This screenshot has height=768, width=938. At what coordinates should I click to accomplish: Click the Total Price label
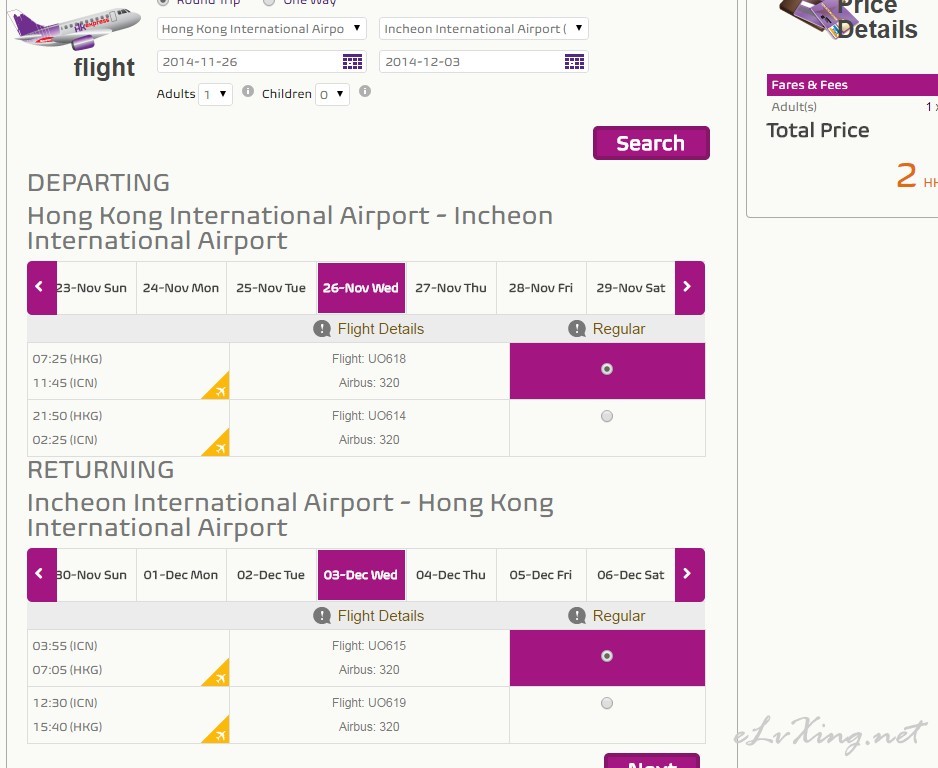818,130
